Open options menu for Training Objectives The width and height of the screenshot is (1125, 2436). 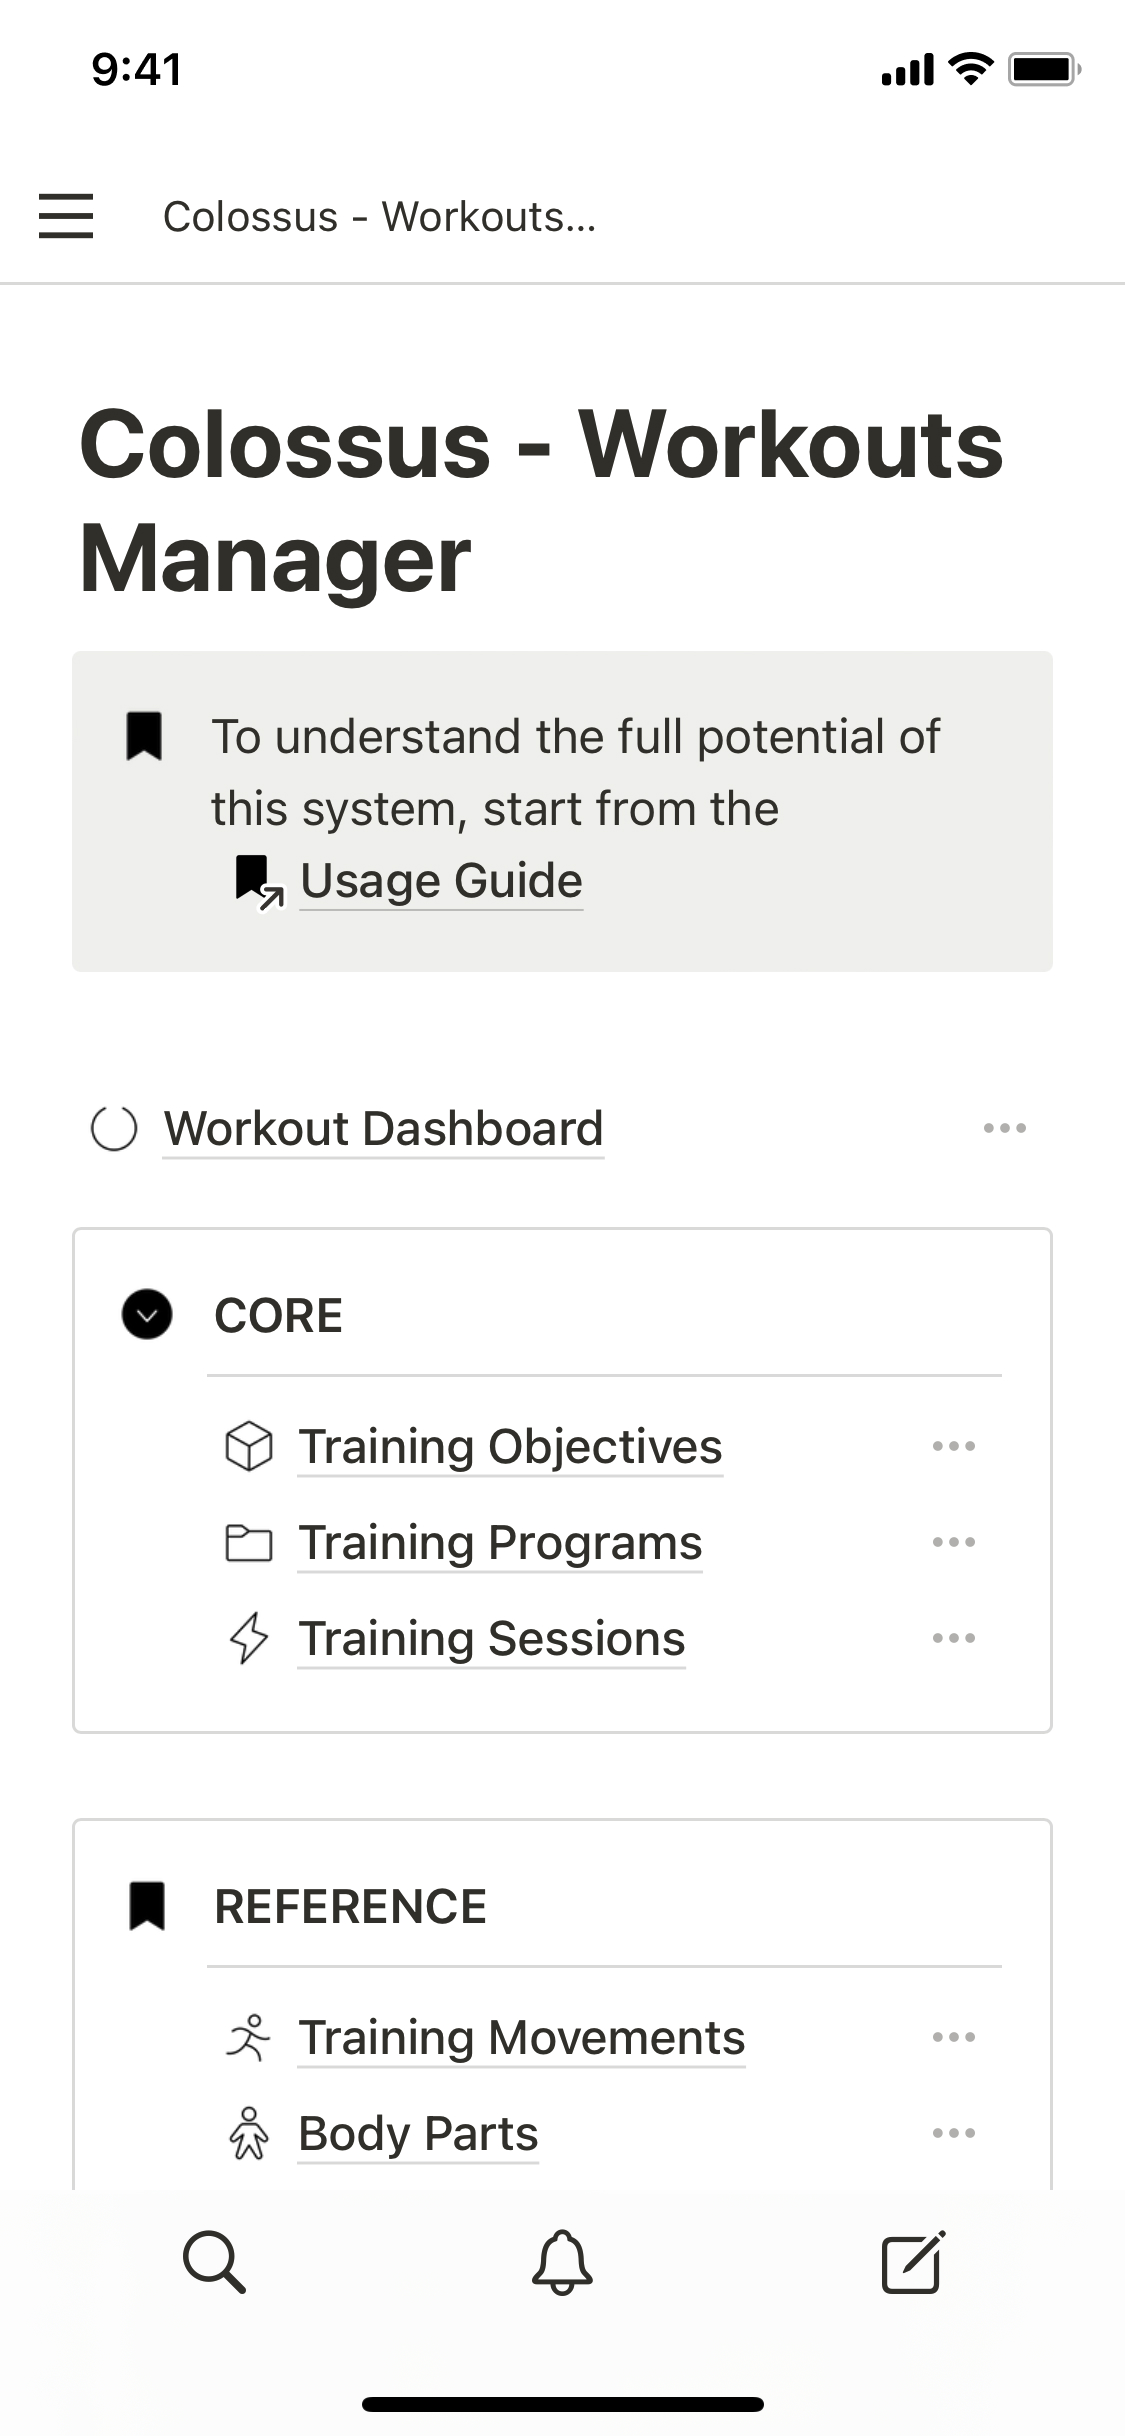click(953, 1446)
